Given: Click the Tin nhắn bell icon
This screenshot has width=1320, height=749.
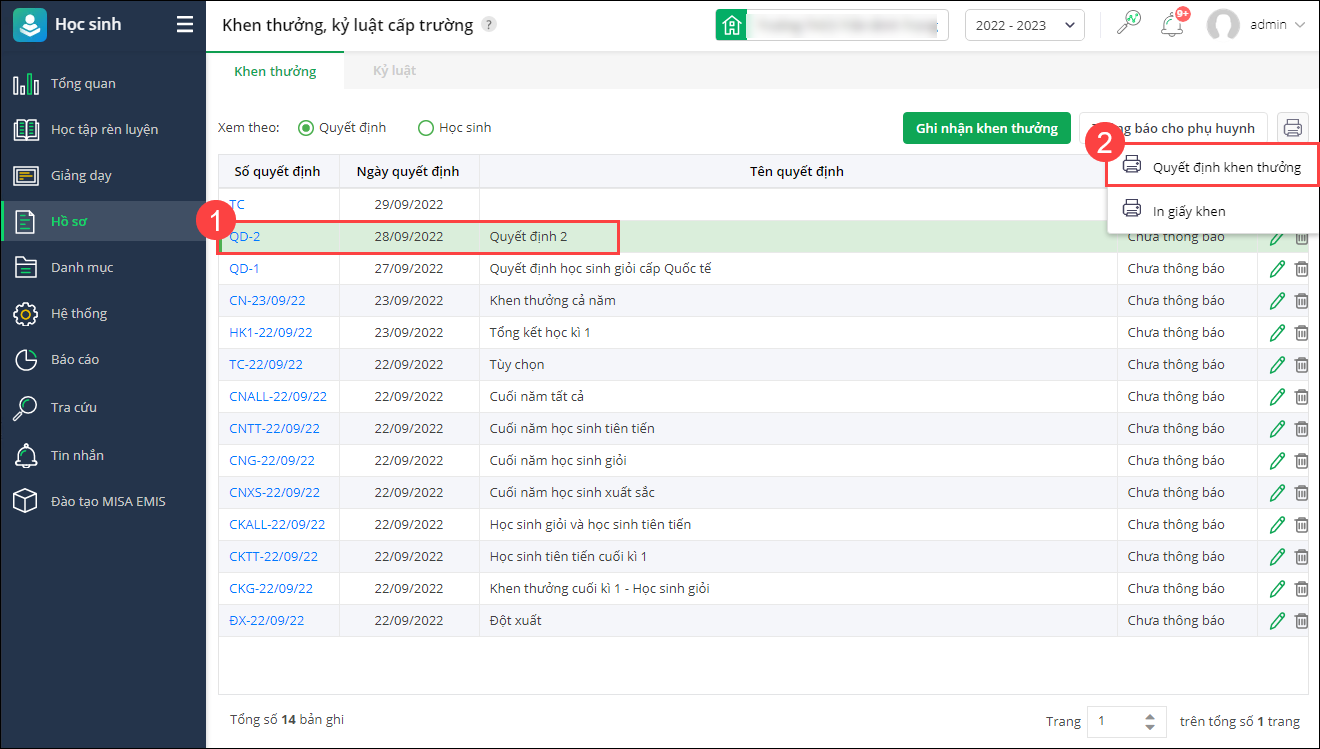Looking at the screenshot, I should point(26,455).
